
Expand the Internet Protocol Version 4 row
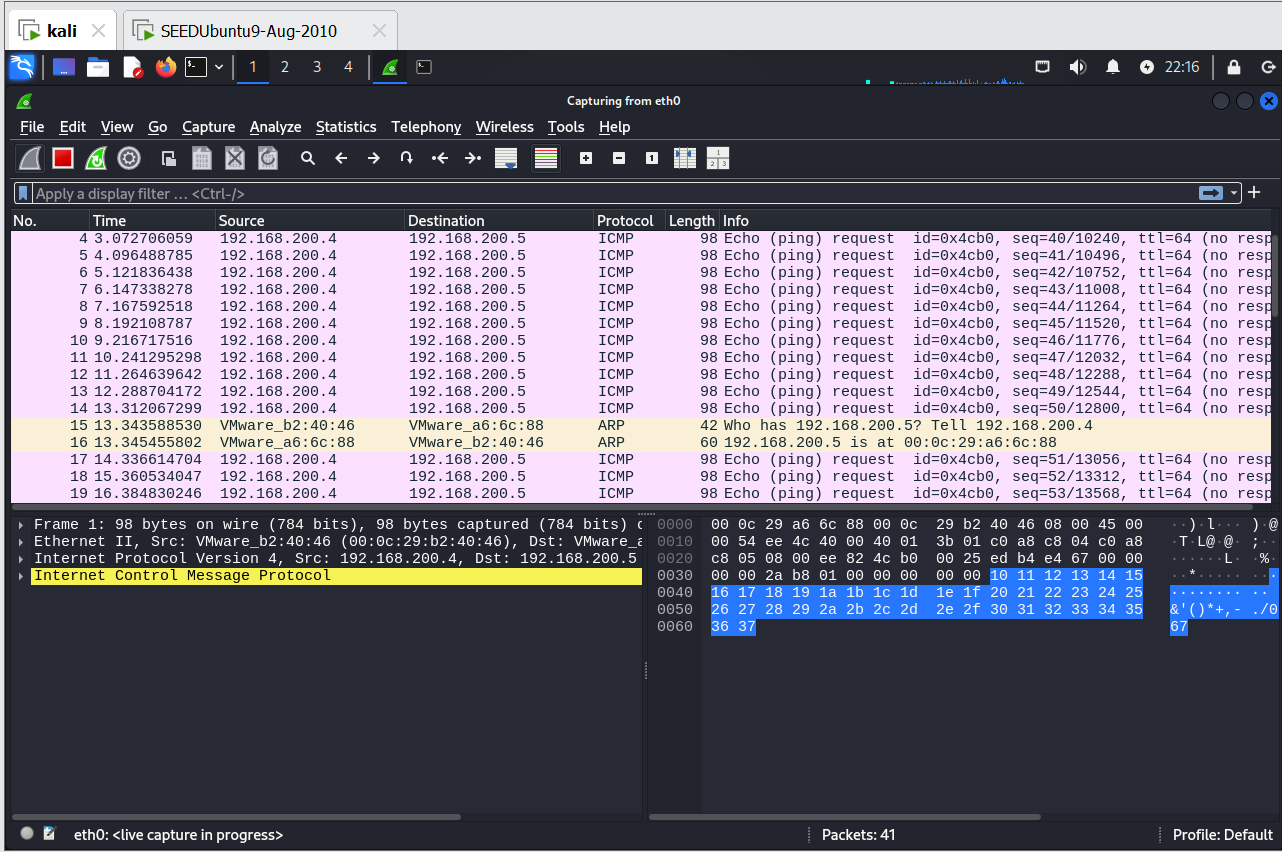click(x=20, y=559)
